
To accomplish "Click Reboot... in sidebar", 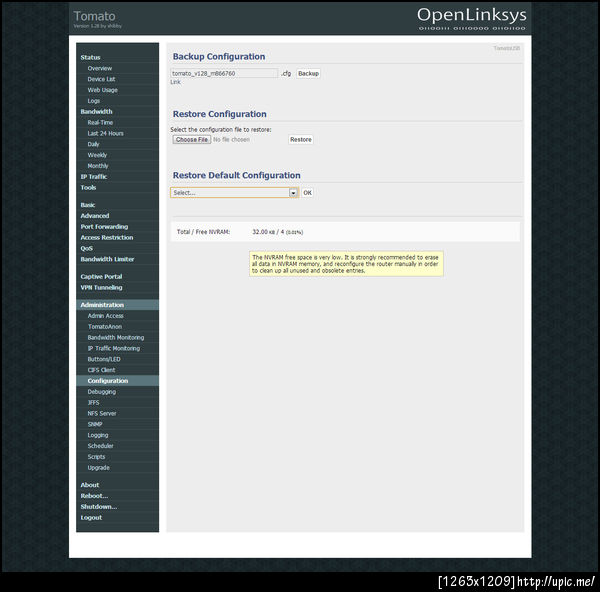I will point(94,496).
